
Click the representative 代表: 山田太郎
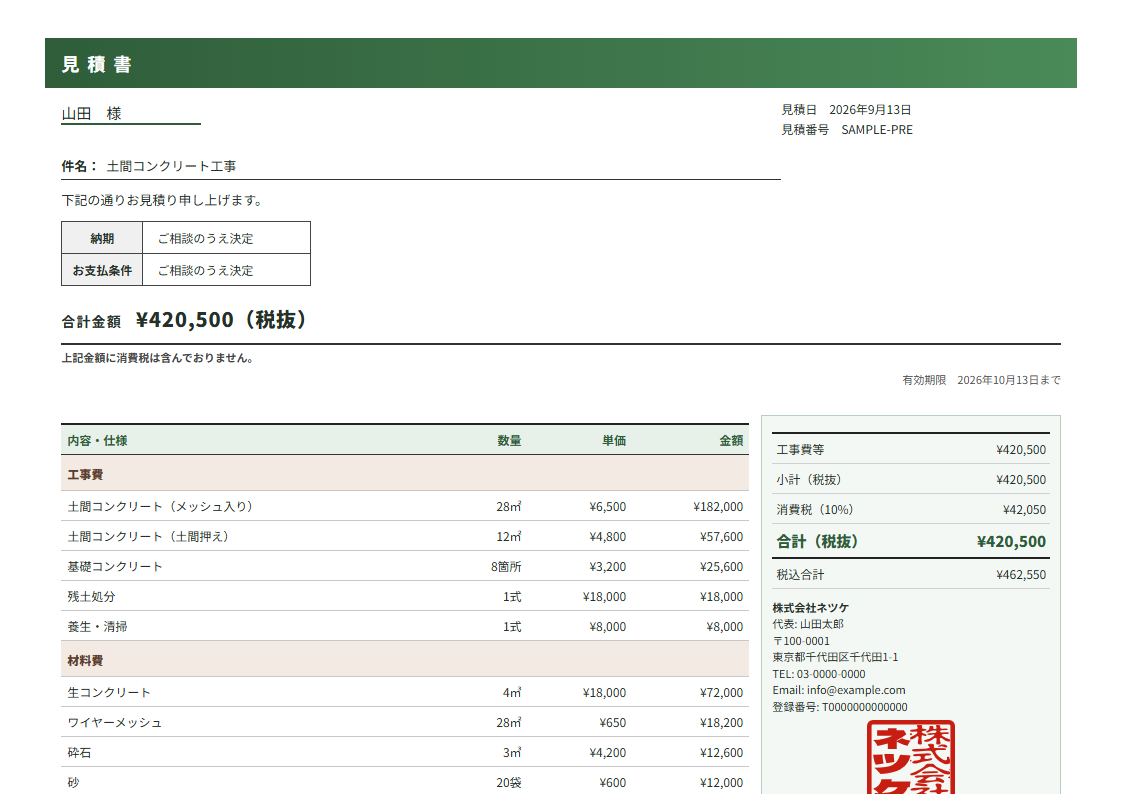(808, 624)
